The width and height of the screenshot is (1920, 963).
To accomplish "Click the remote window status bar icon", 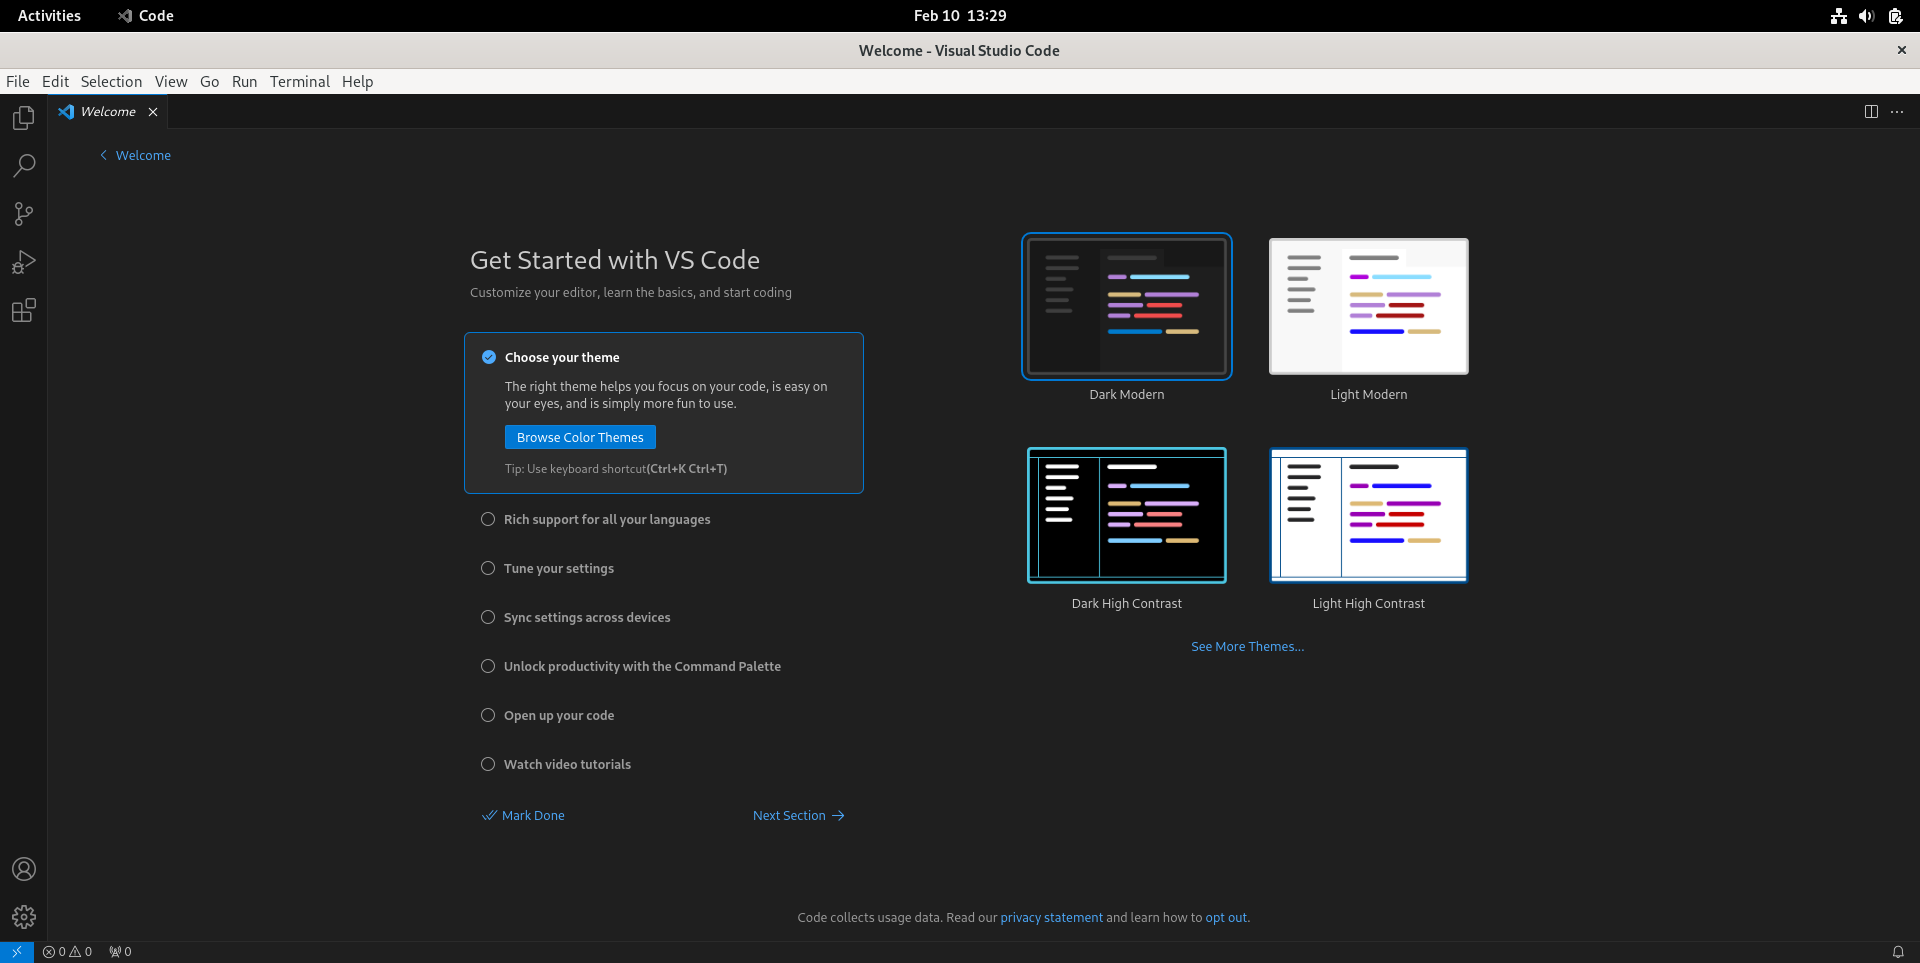I will click(x=17, y=952).
